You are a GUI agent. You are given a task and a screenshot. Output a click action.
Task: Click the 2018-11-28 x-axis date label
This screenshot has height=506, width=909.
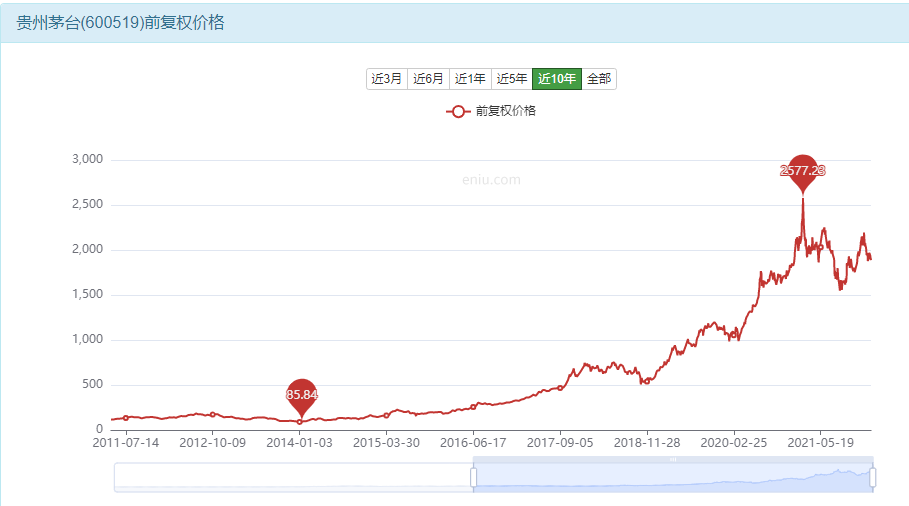tap(647, 443)
